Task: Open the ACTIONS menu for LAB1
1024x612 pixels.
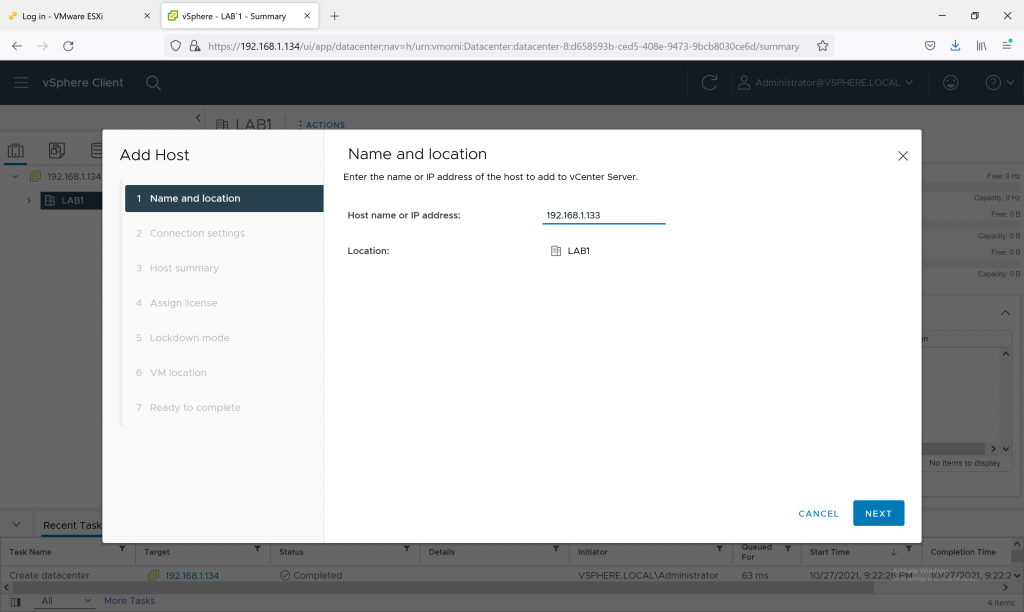Action: (x=321, y=125)
